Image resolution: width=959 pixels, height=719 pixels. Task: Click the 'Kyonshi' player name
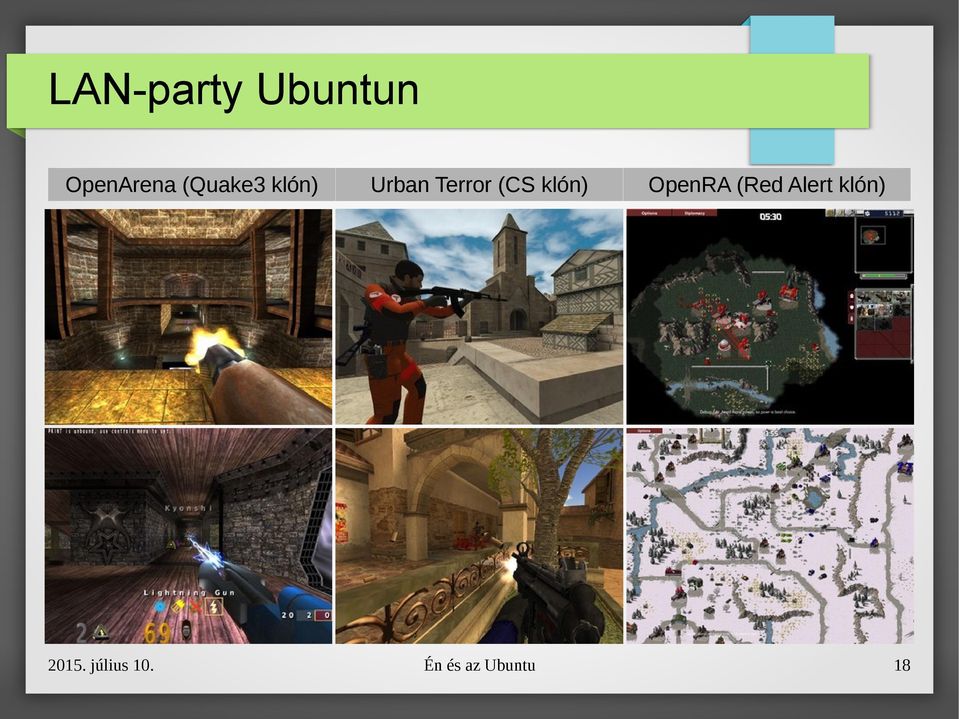pyautogui.click(x=188, y=508)
